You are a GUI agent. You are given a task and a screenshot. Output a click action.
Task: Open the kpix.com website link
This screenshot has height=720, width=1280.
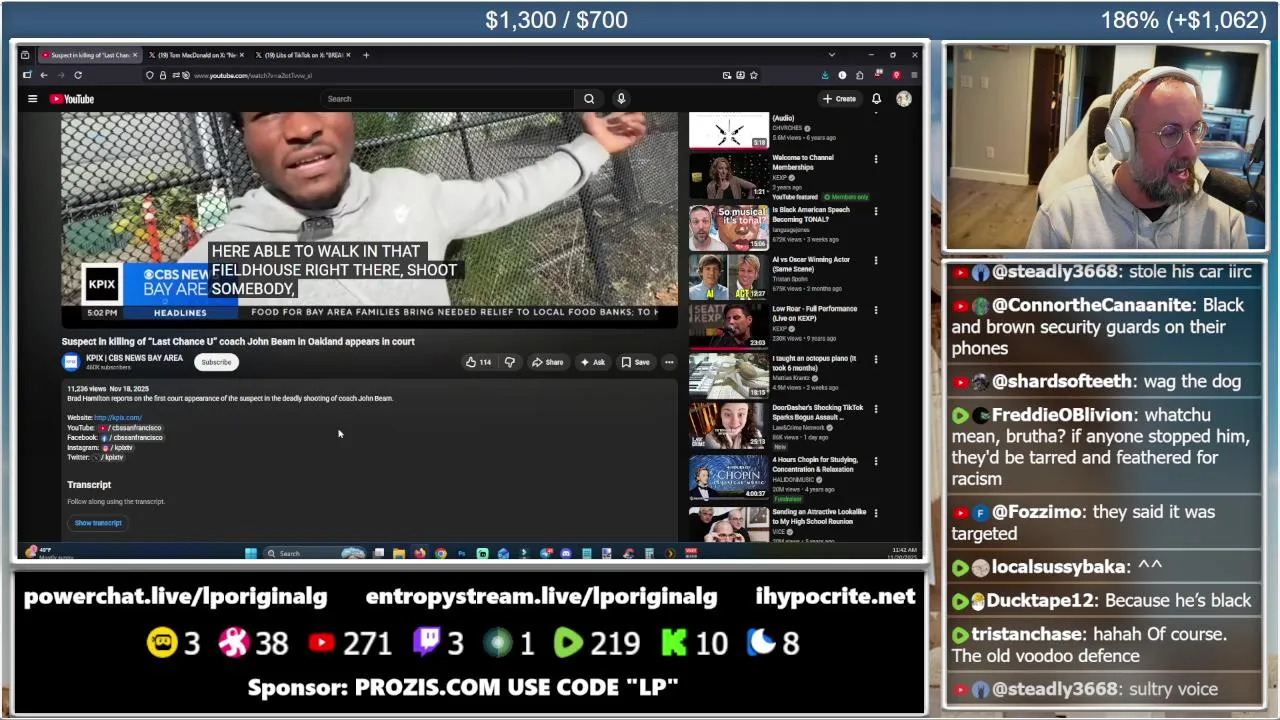118,418
